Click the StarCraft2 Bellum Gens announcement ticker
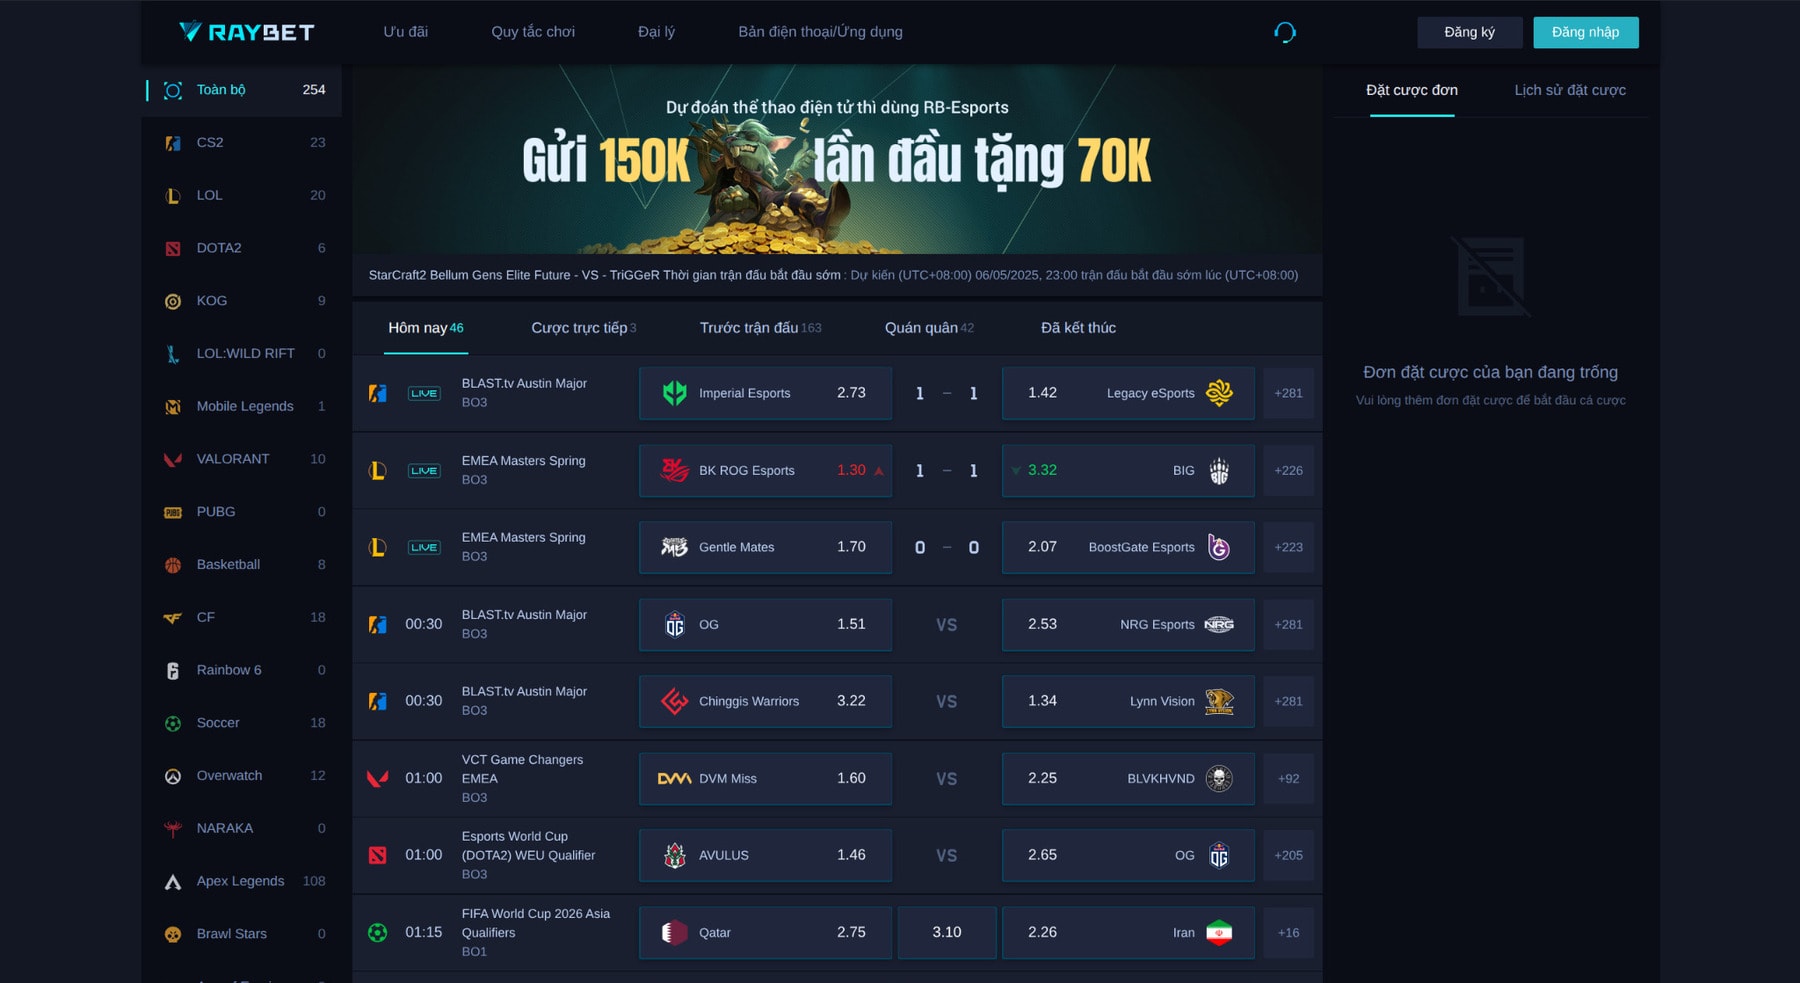The height and width of the screenshot is (983, 1800). pyautogui.click(x=837, y=275)
